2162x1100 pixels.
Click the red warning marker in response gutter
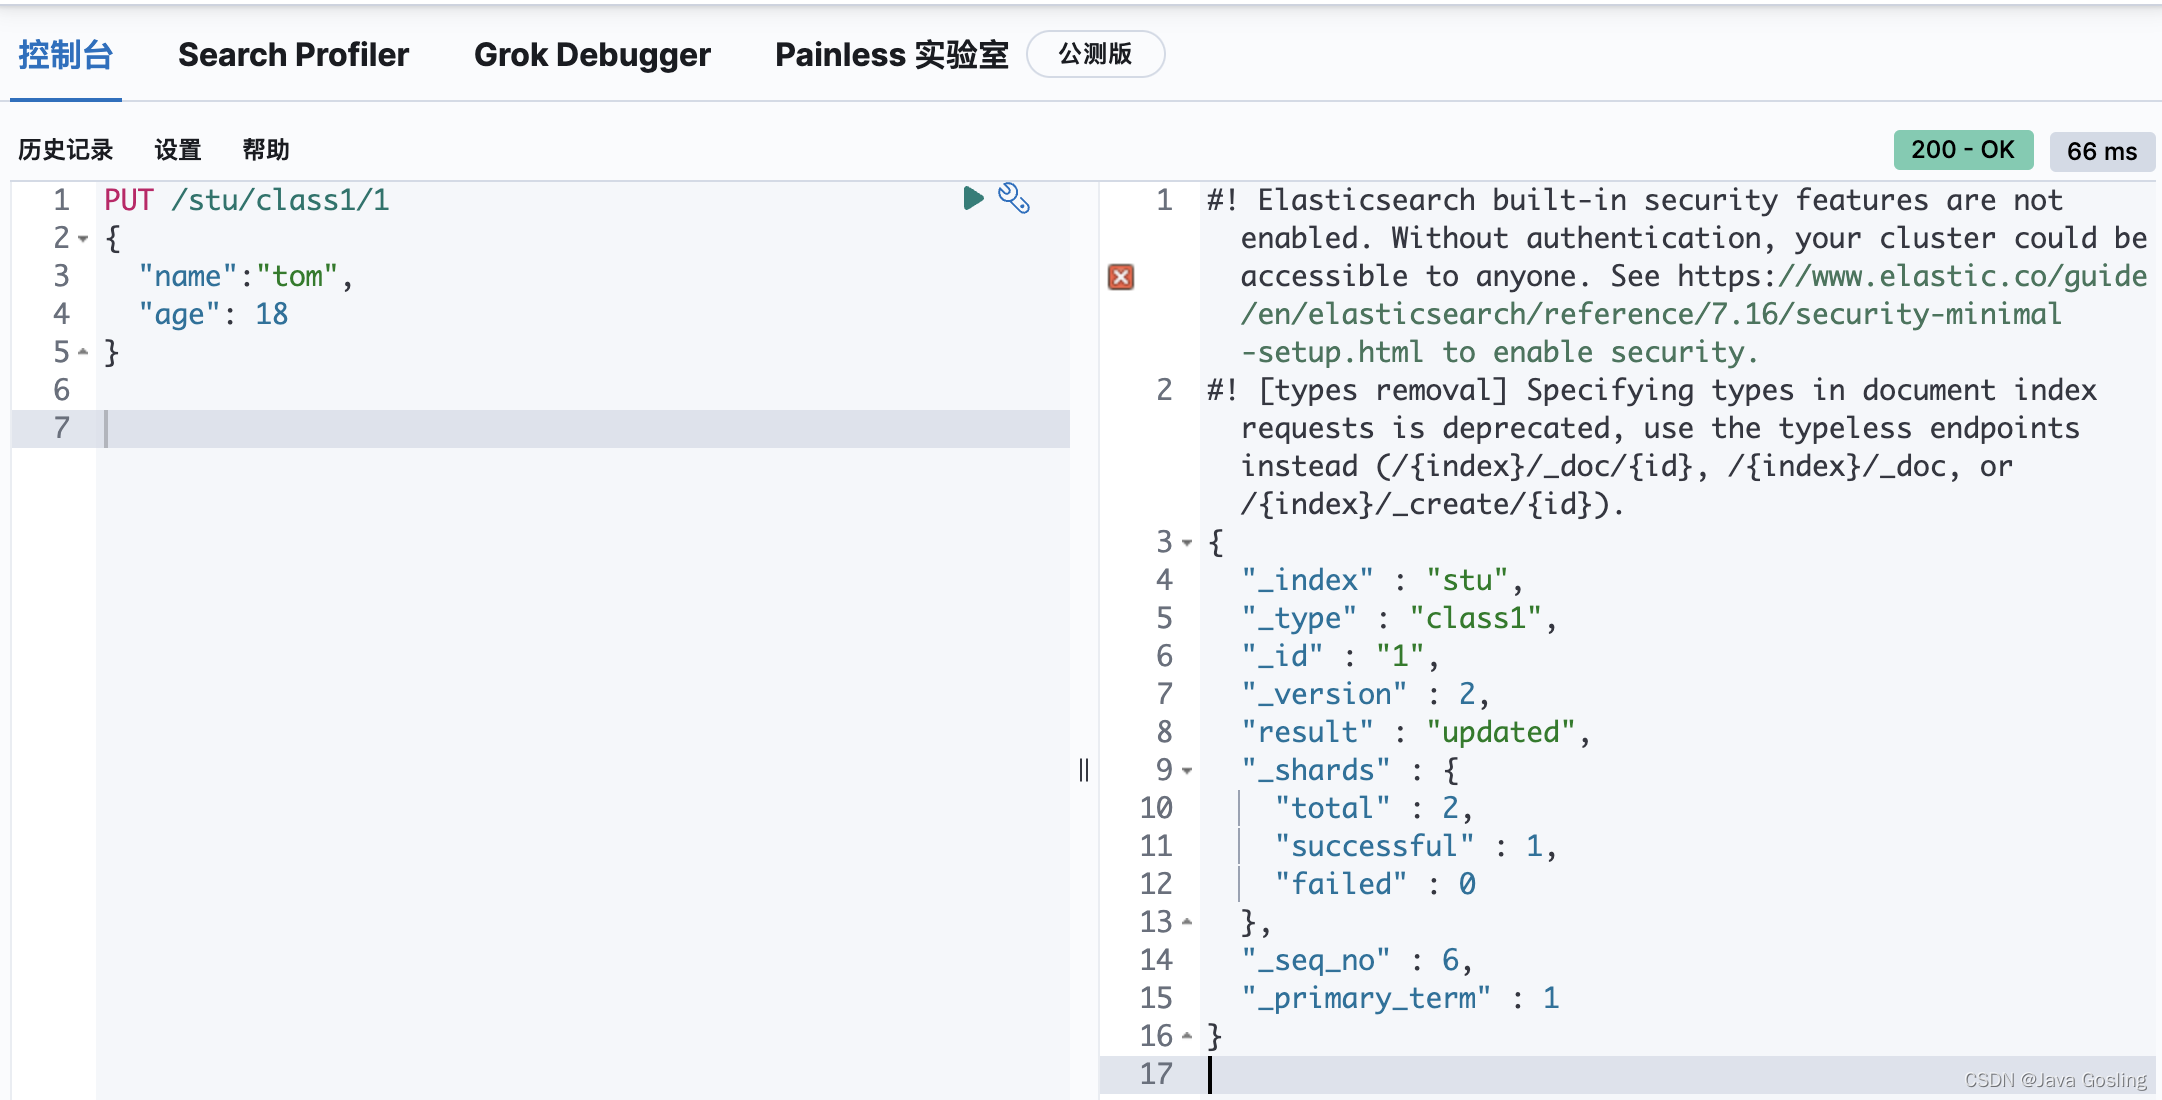click(x=1121, y=277)
